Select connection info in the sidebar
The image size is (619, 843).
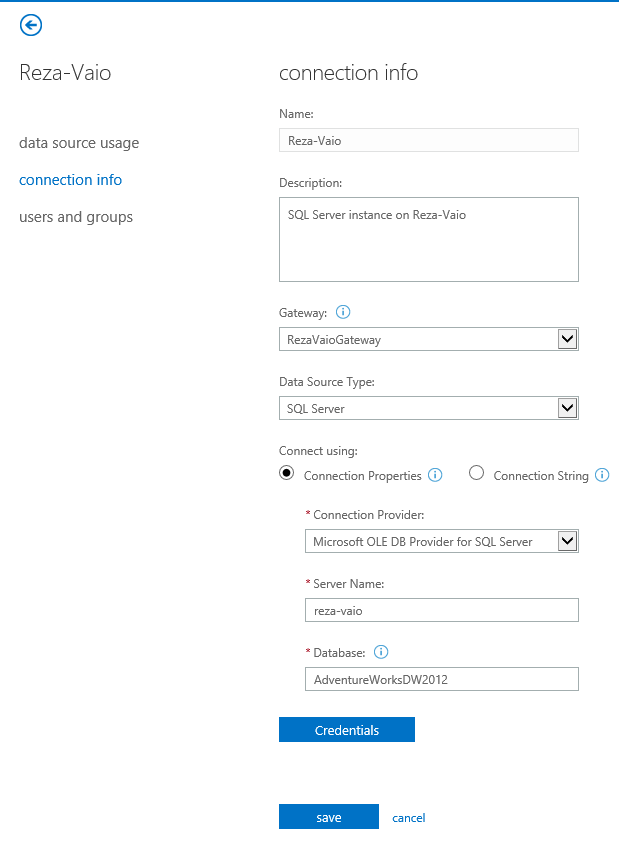[70, 180]
